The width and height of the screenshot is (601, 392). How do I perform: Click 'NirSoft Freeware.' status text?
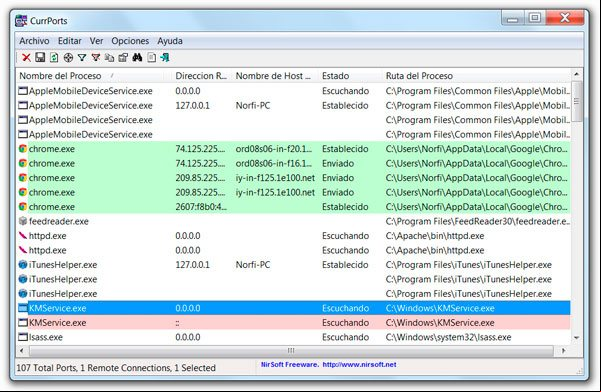click(289, 365)
